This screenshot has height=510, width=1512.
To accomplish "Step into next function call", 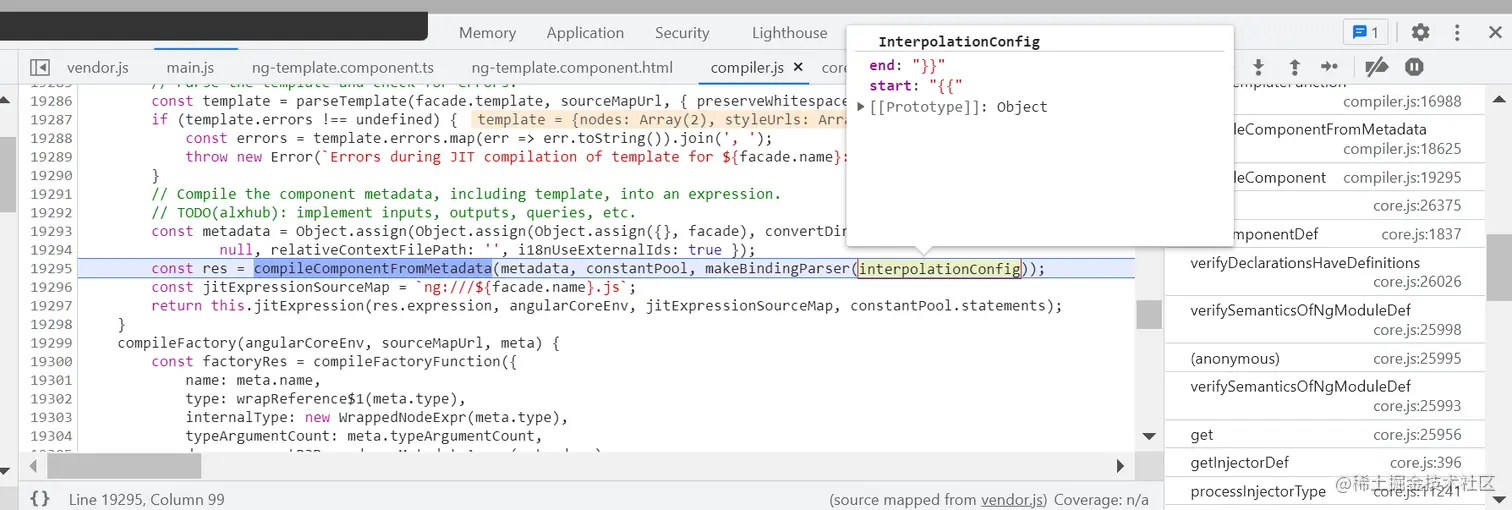I will 1258,67.
